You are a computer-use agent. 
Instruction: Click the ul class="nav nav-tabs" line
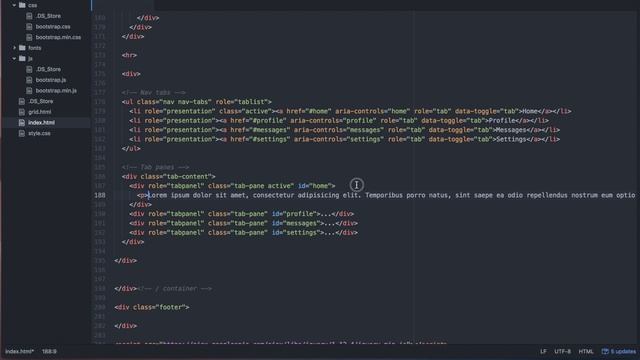click(x=196, y=102)
